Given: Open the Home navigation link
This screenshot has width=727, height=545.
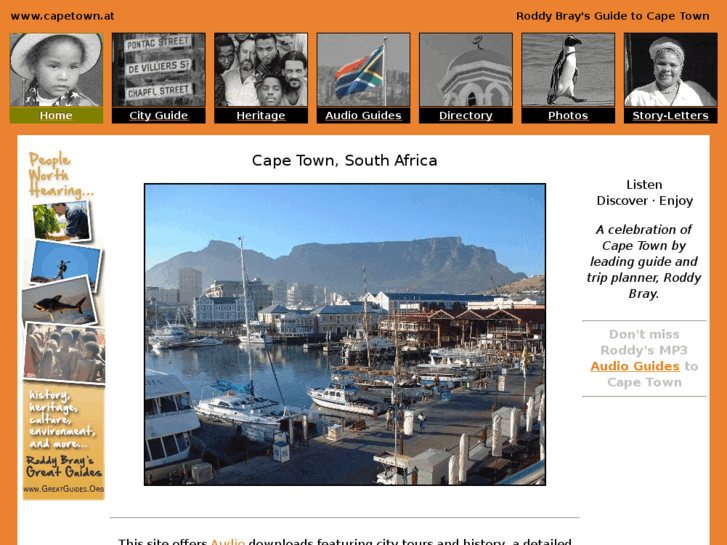Looking at the screenshot, I should pos(56,115).
